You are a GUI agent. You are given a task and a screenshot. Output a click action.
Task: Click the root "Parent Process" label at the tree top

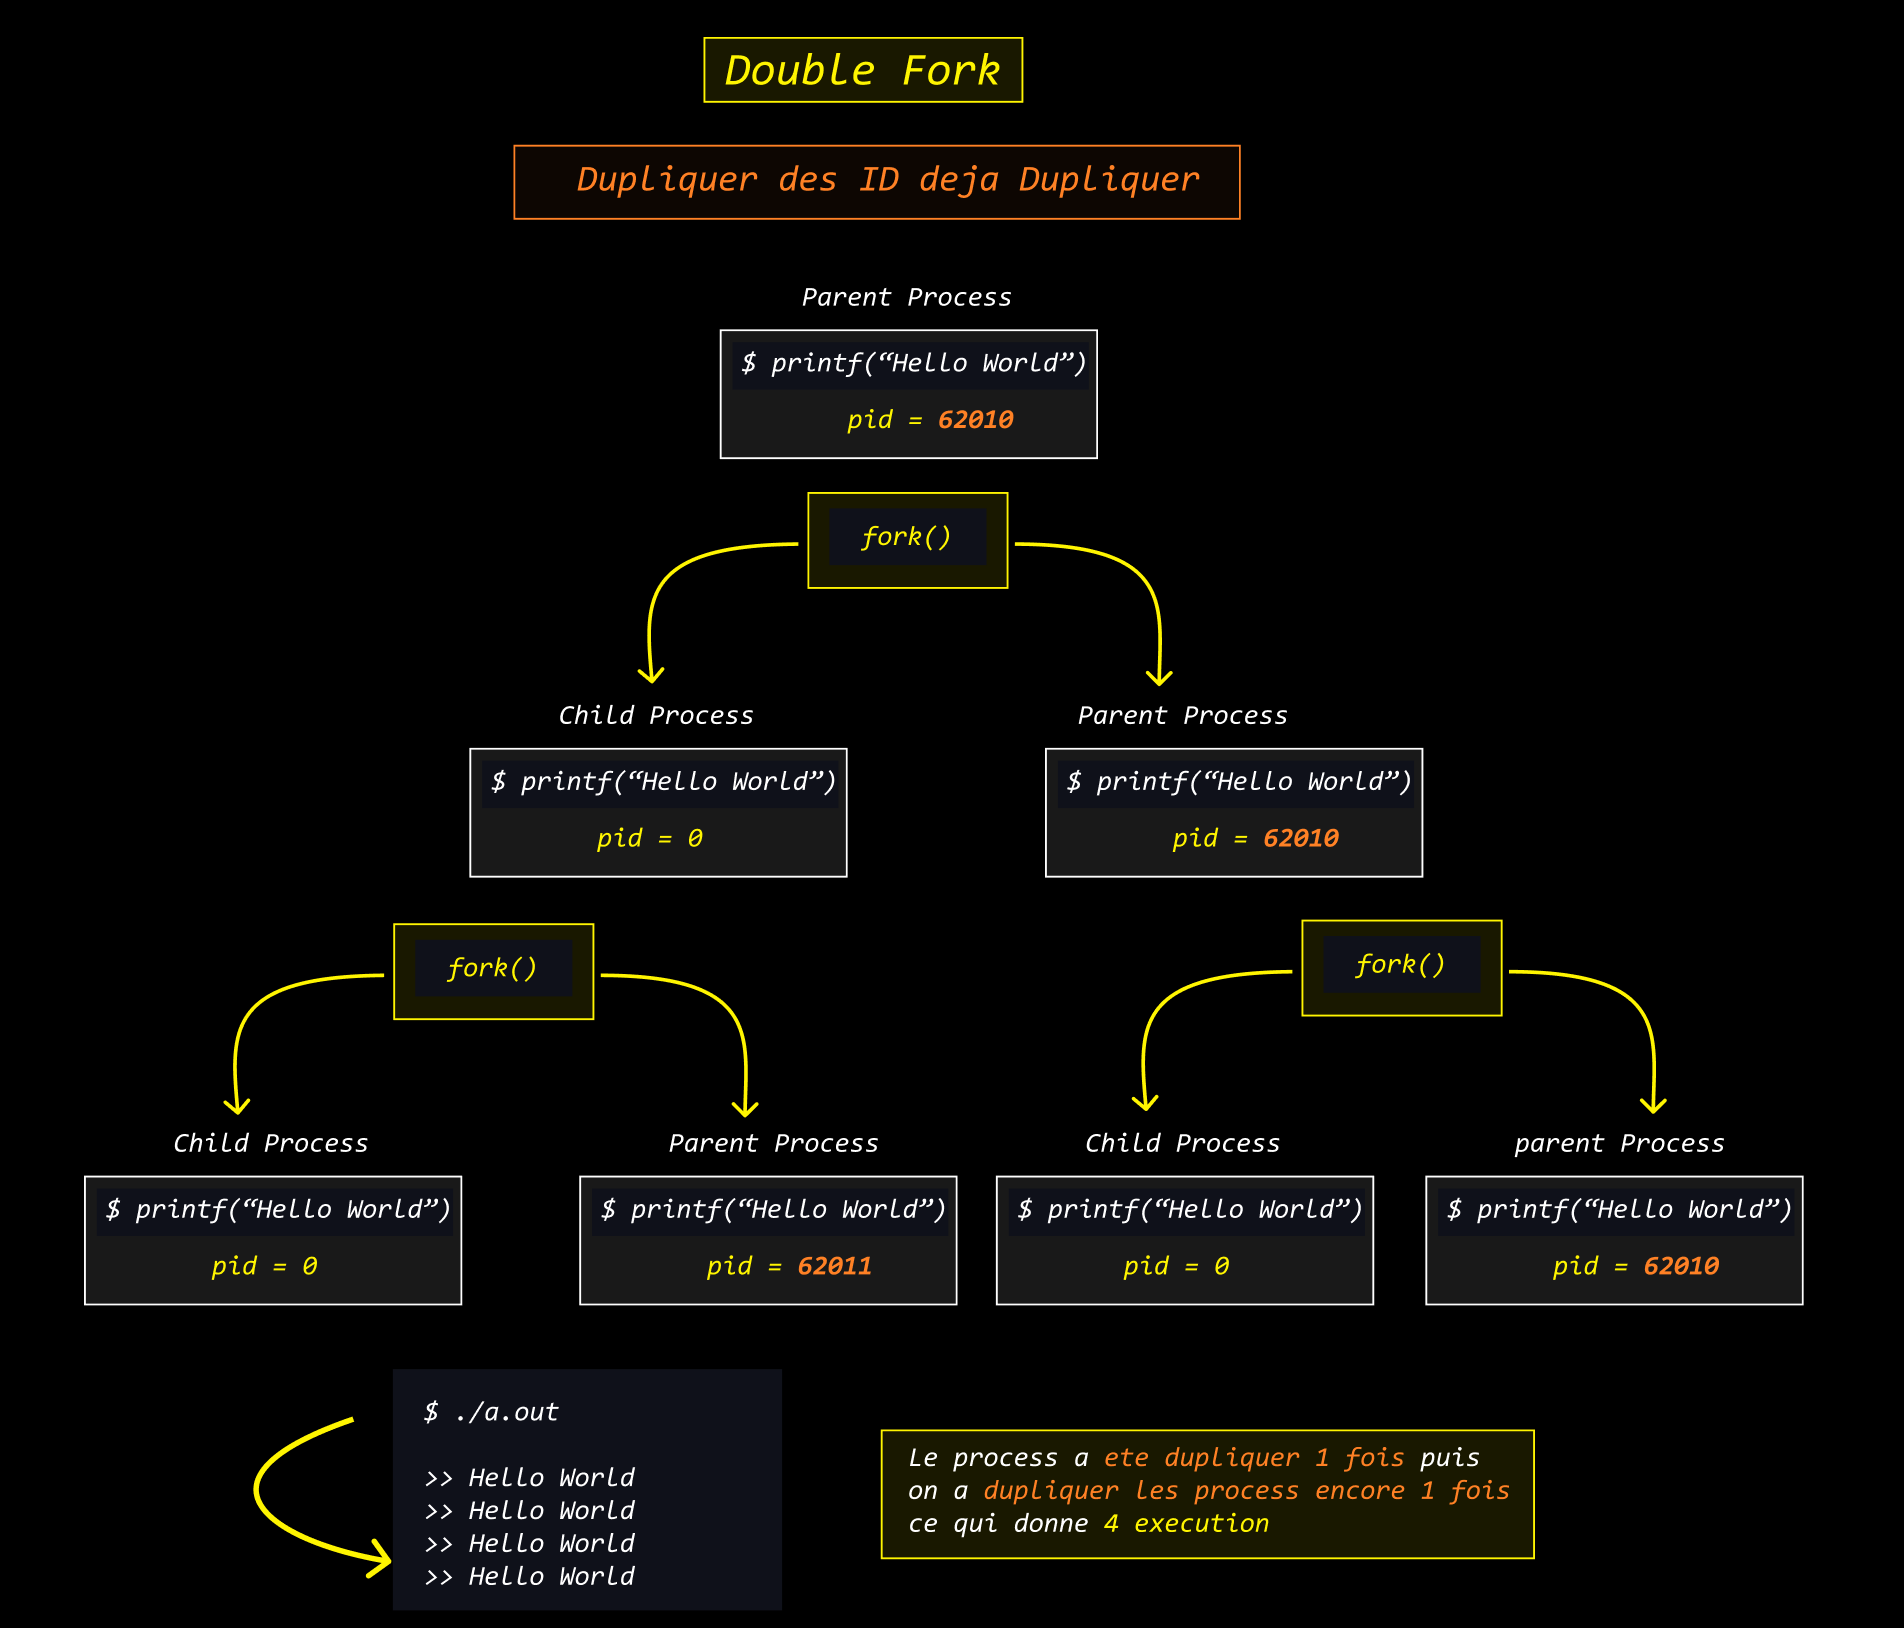(906, 297)
